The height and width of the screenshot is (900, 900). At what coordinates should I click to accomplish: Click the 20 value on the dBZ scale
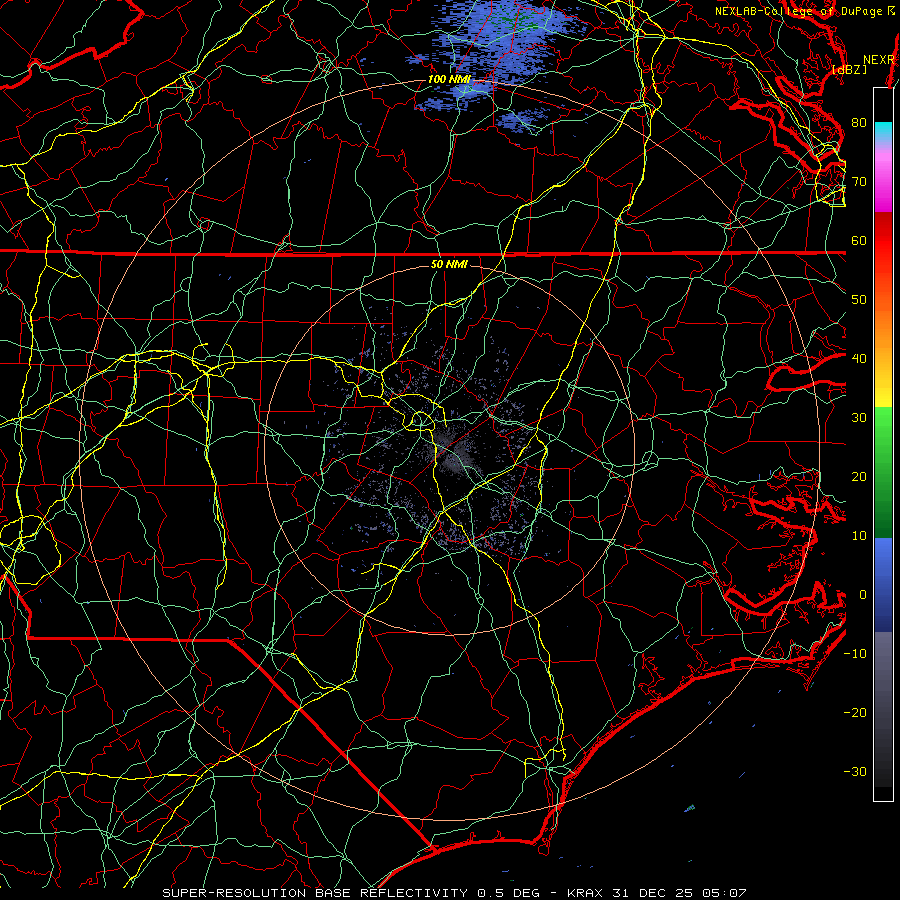(859, 476)
